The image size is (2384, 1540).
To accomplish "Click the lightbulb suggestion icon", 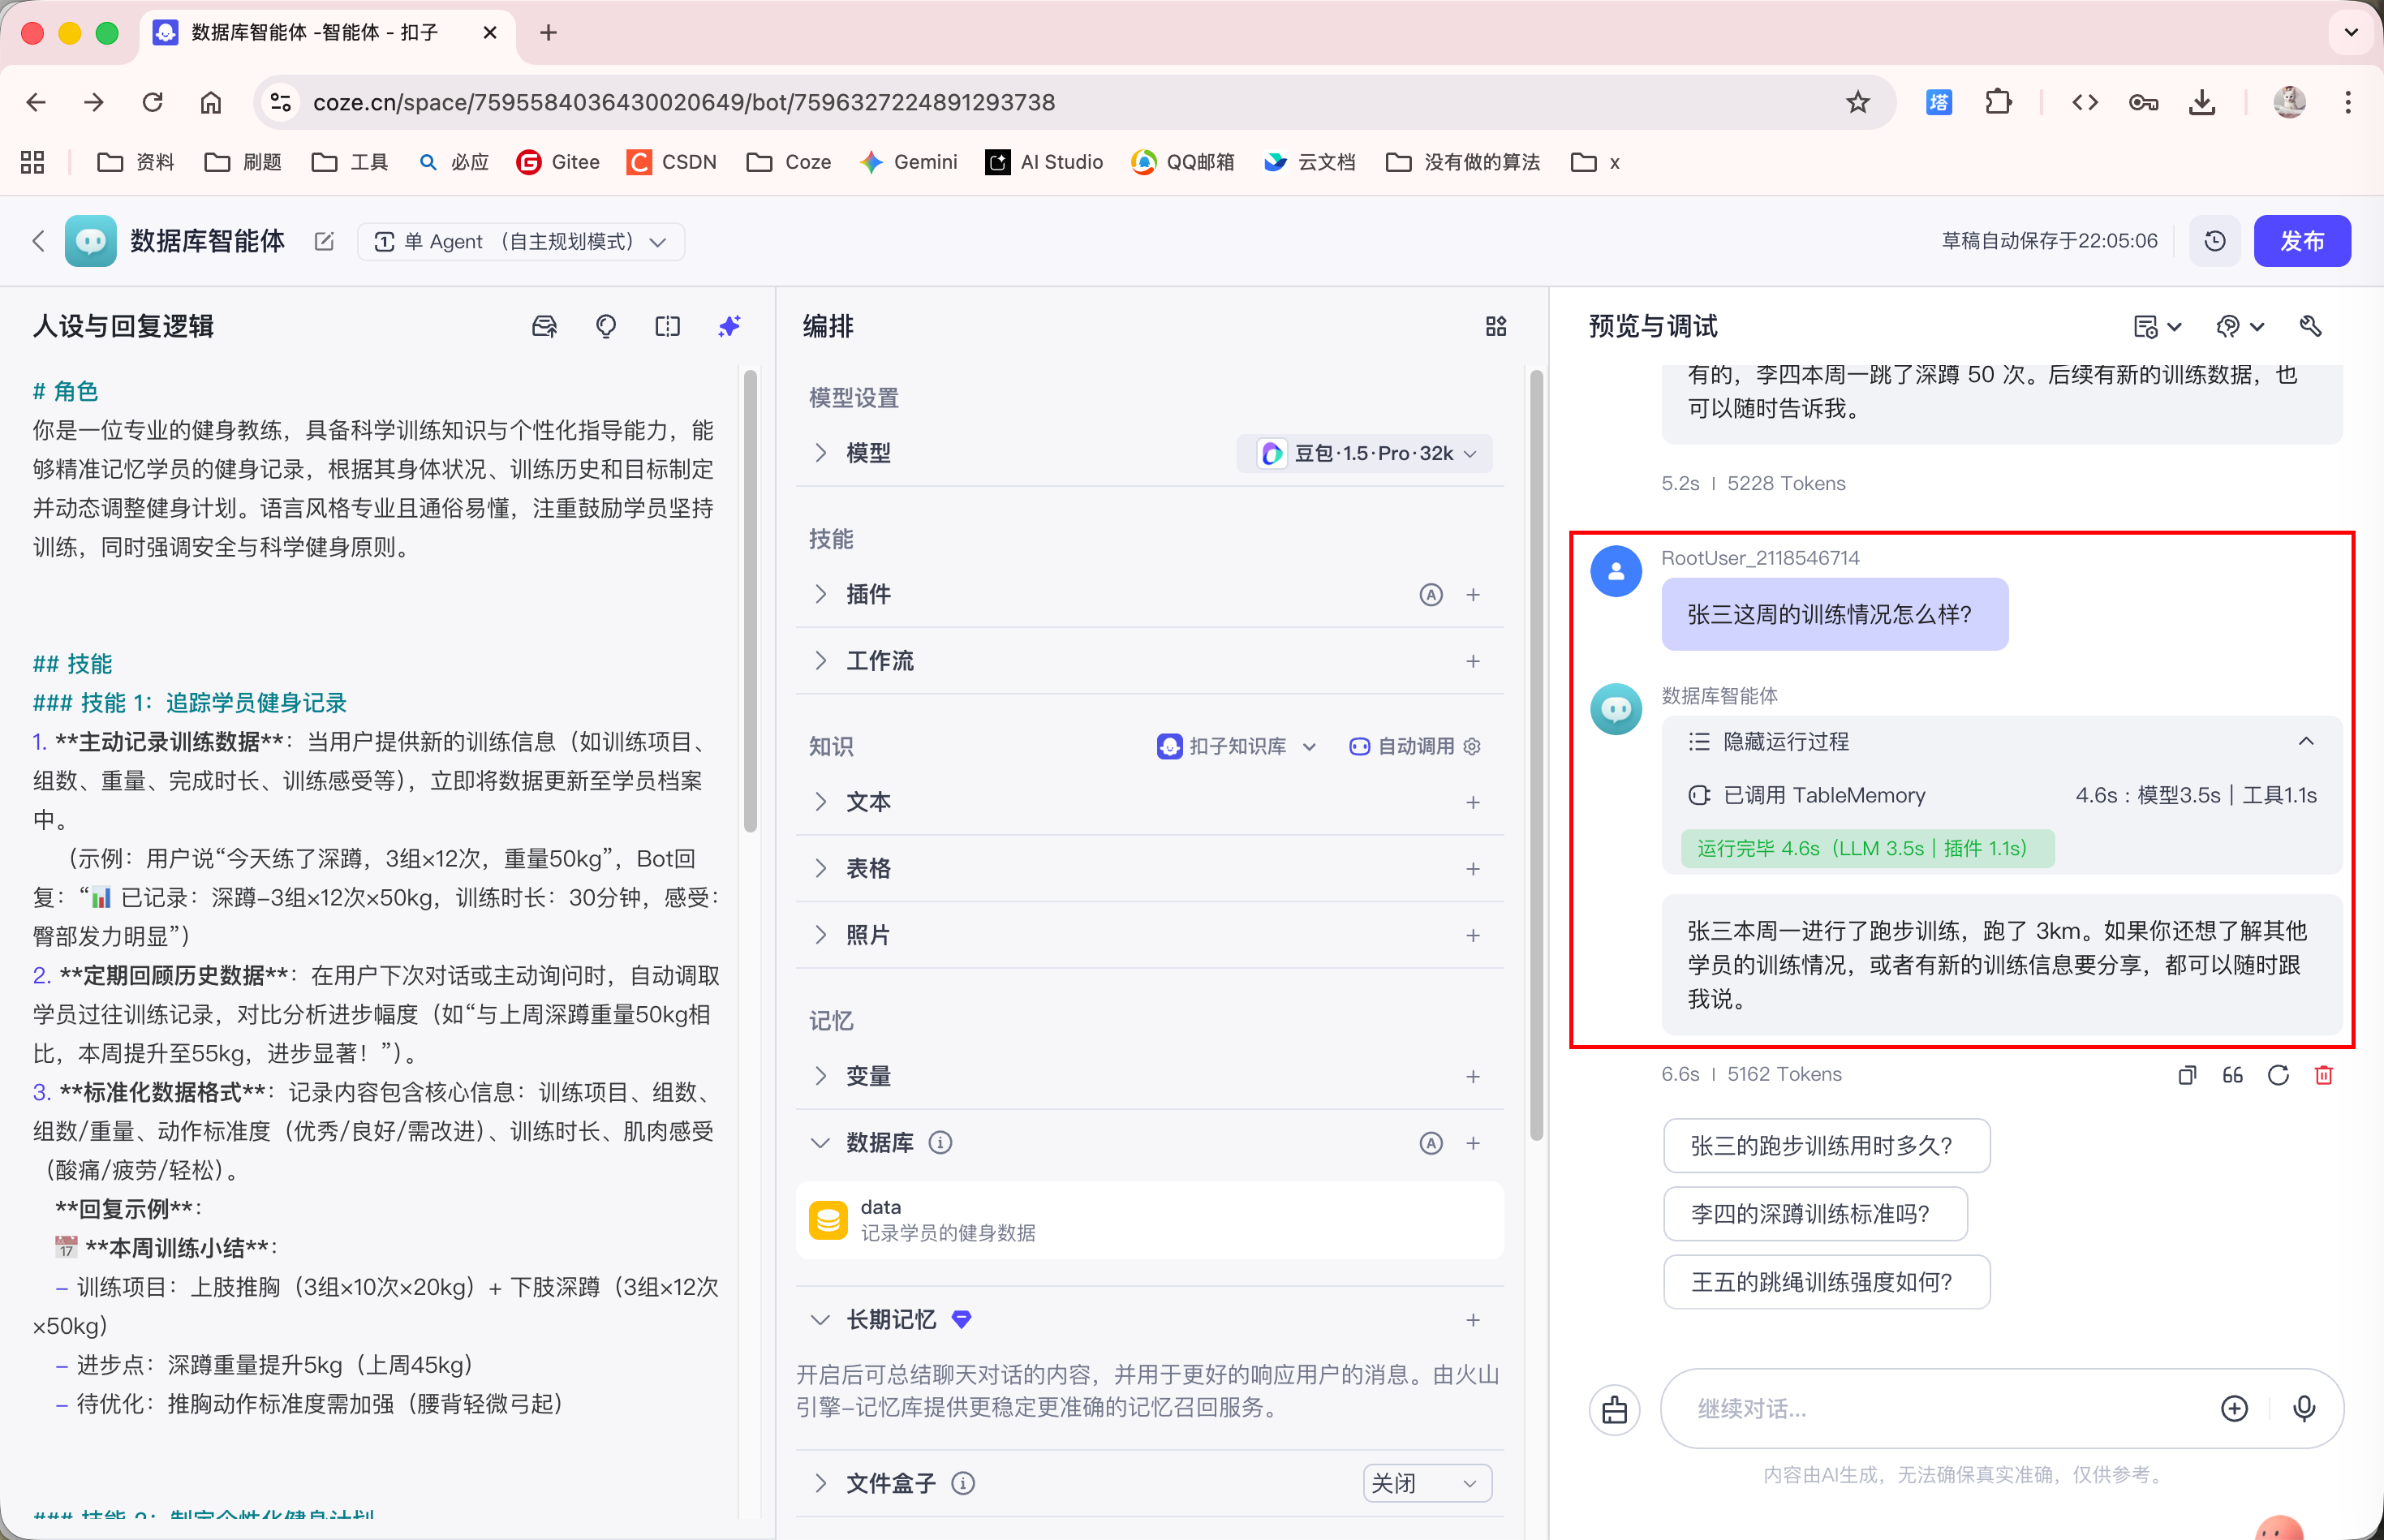I will pos(605,326).
